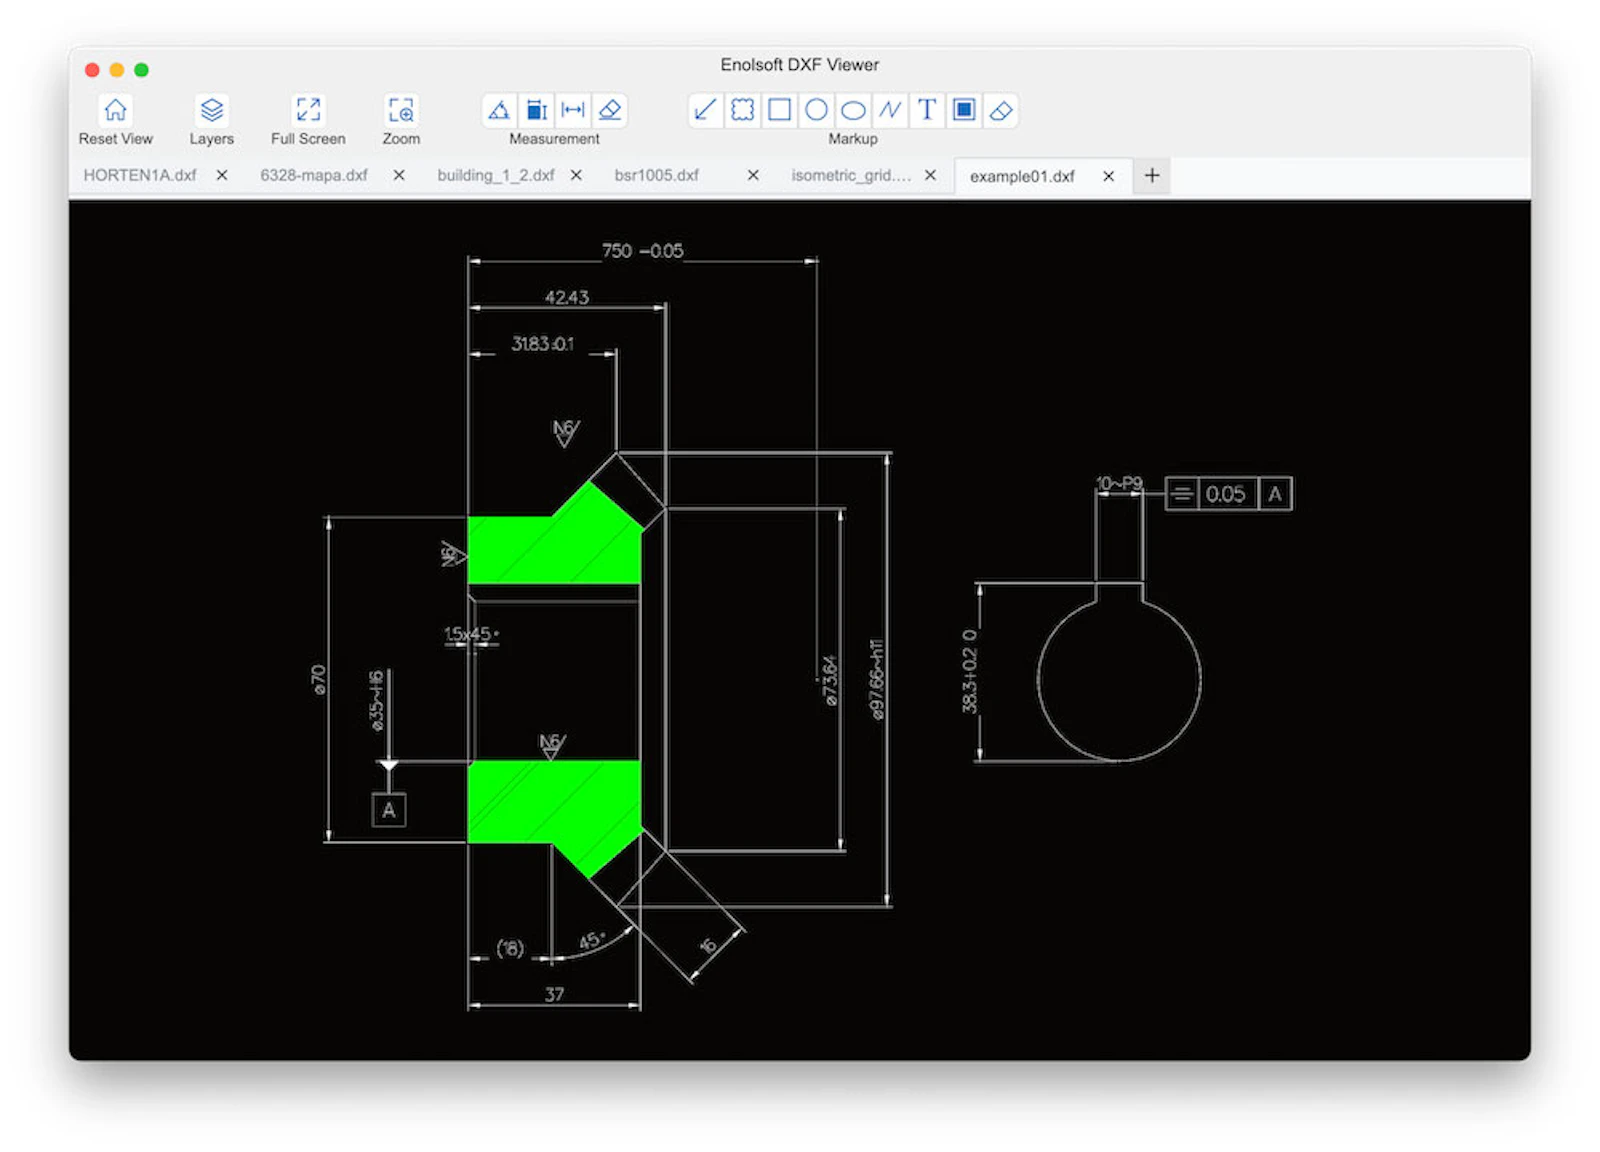
Task: Select the markup eraser tool
Action: click(1000, 110)
